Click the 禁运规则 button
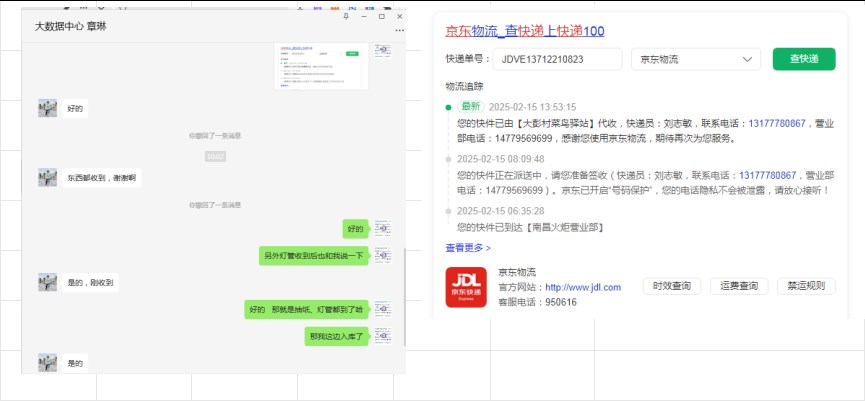This screenshot has height=401, width=865. point(806,286)
